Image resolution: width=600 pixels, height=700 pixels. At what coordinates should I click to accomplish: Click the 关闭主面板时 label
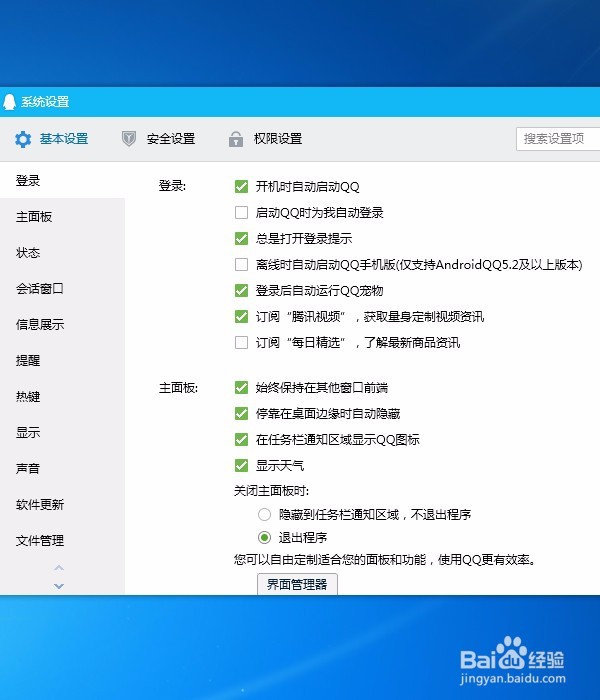[271, 491]
